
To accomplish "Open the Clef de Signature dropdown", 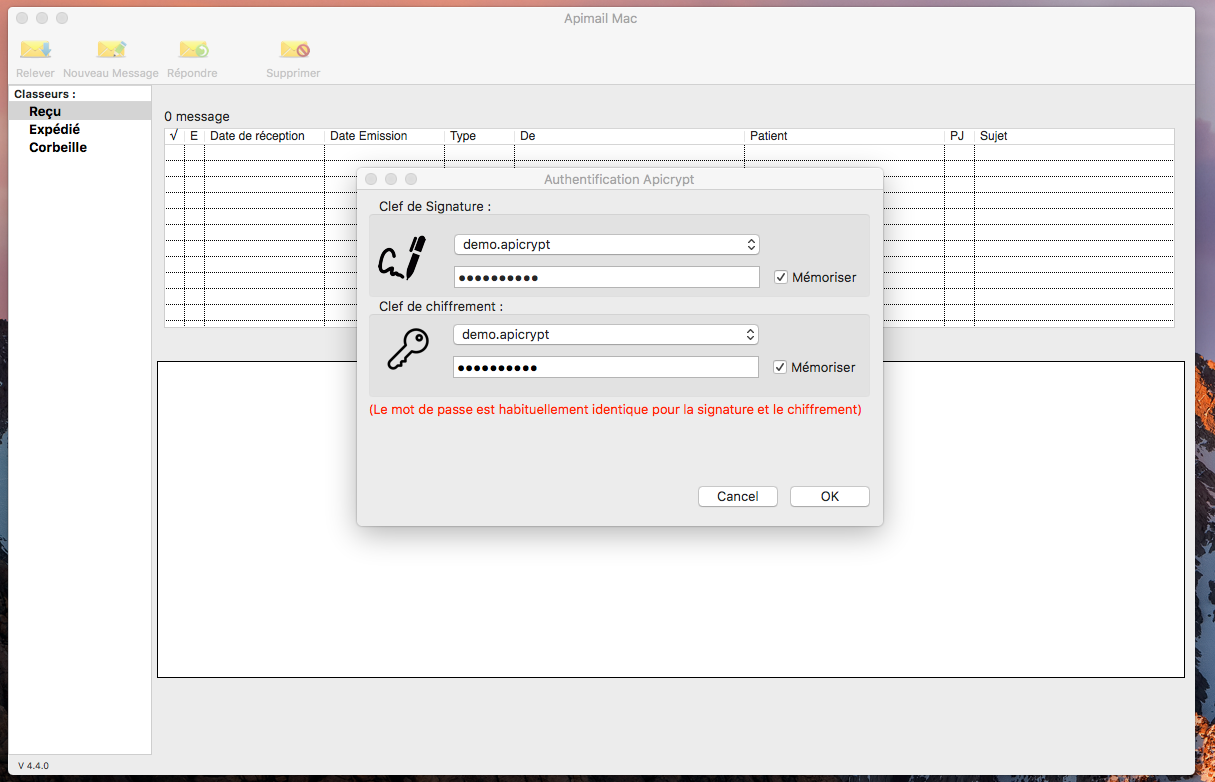I will [607, 244].
